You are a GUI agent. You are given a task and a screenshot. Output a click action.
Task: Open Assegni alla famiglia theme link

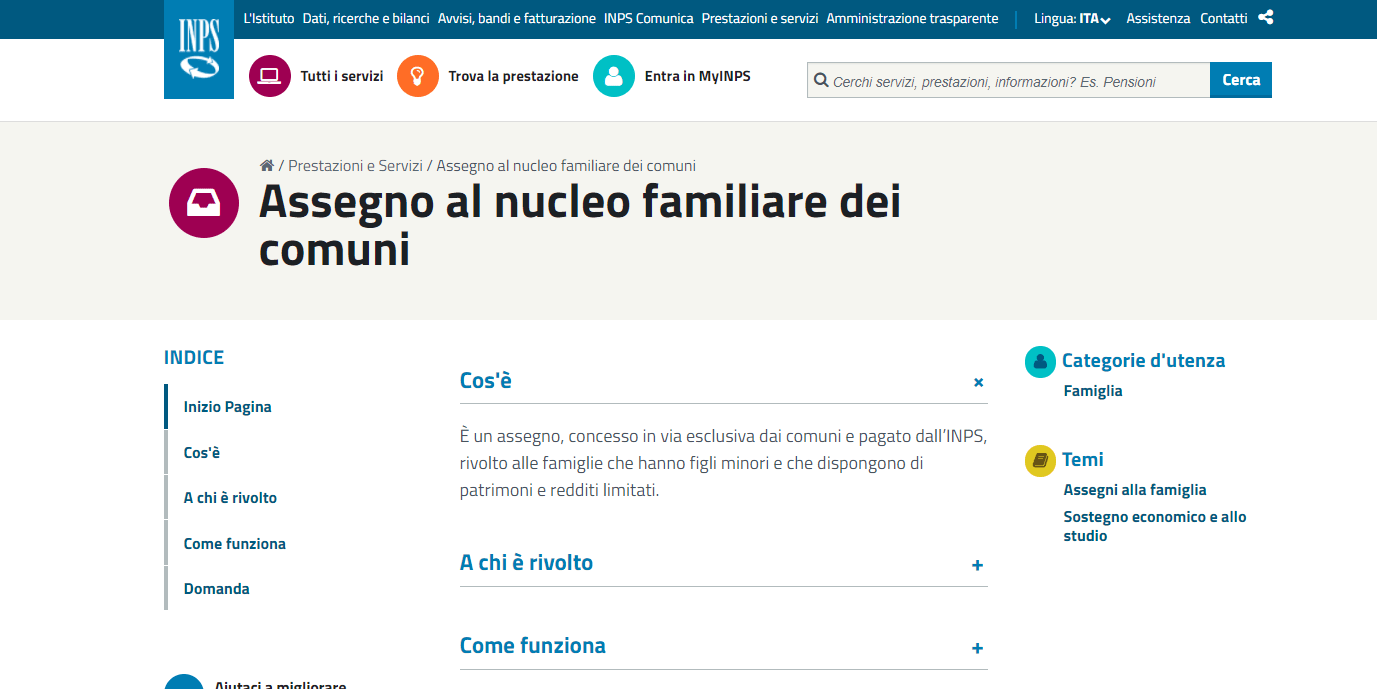[x=1135, y=490]
